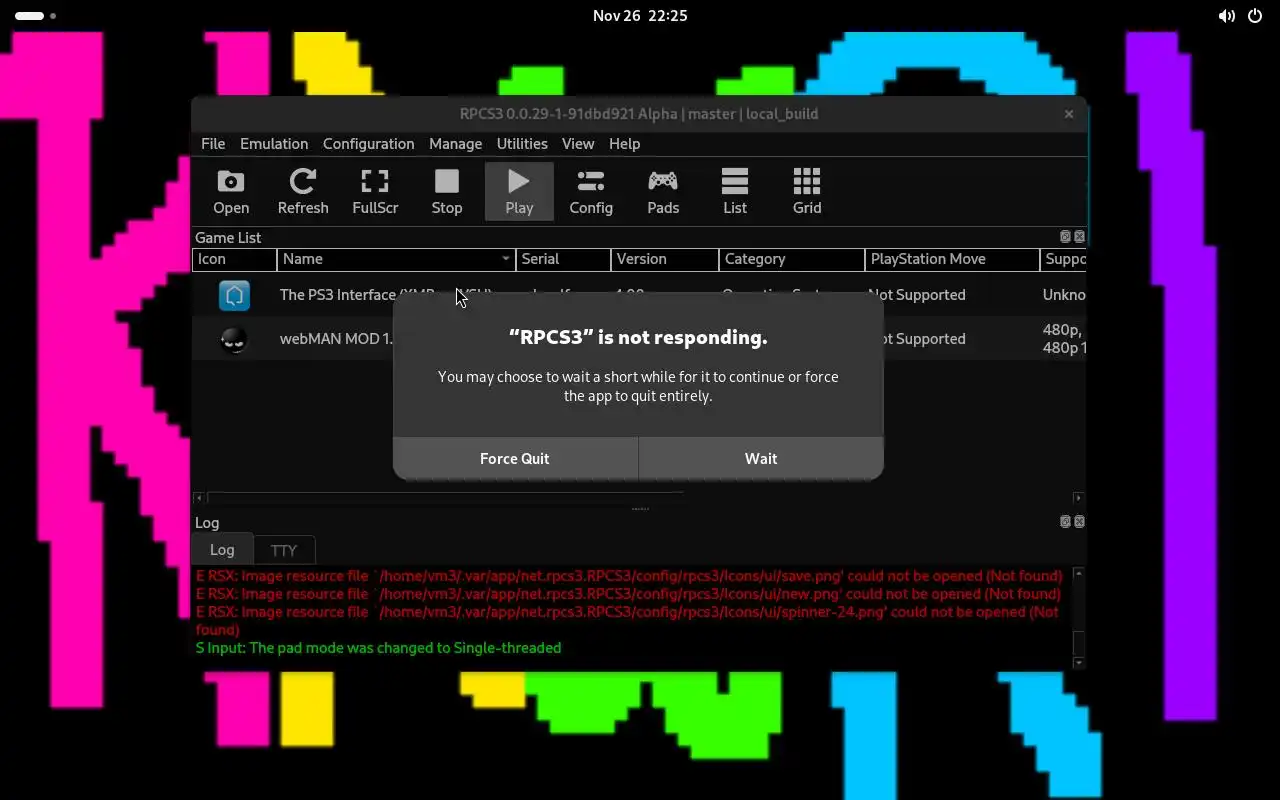Click the Open toolbar icon
This screenshot has height=800, width=1280.
231,191
